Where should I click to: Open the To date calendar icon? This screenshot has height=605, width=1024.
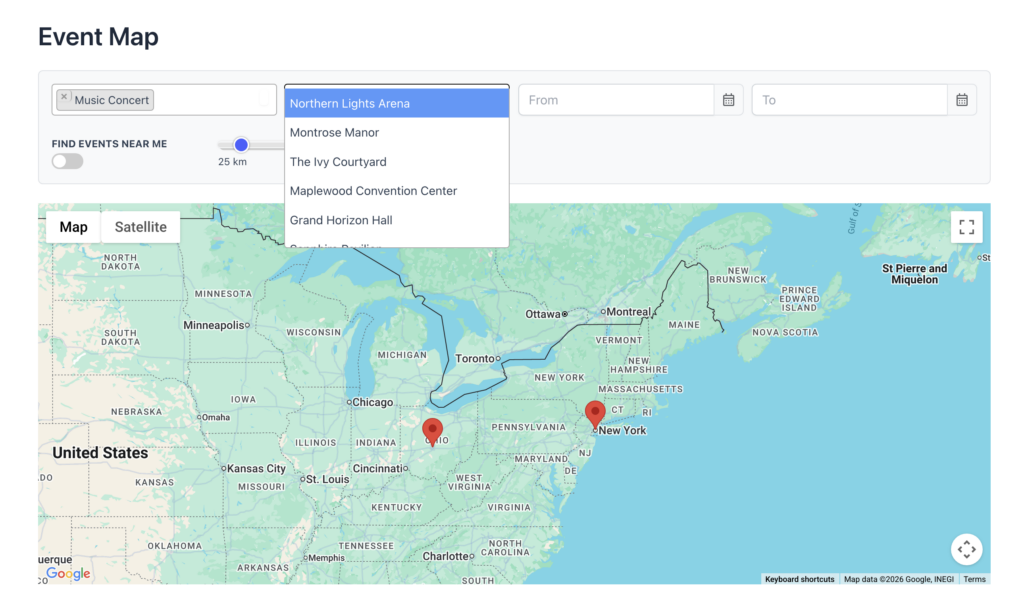coord(961,100)
